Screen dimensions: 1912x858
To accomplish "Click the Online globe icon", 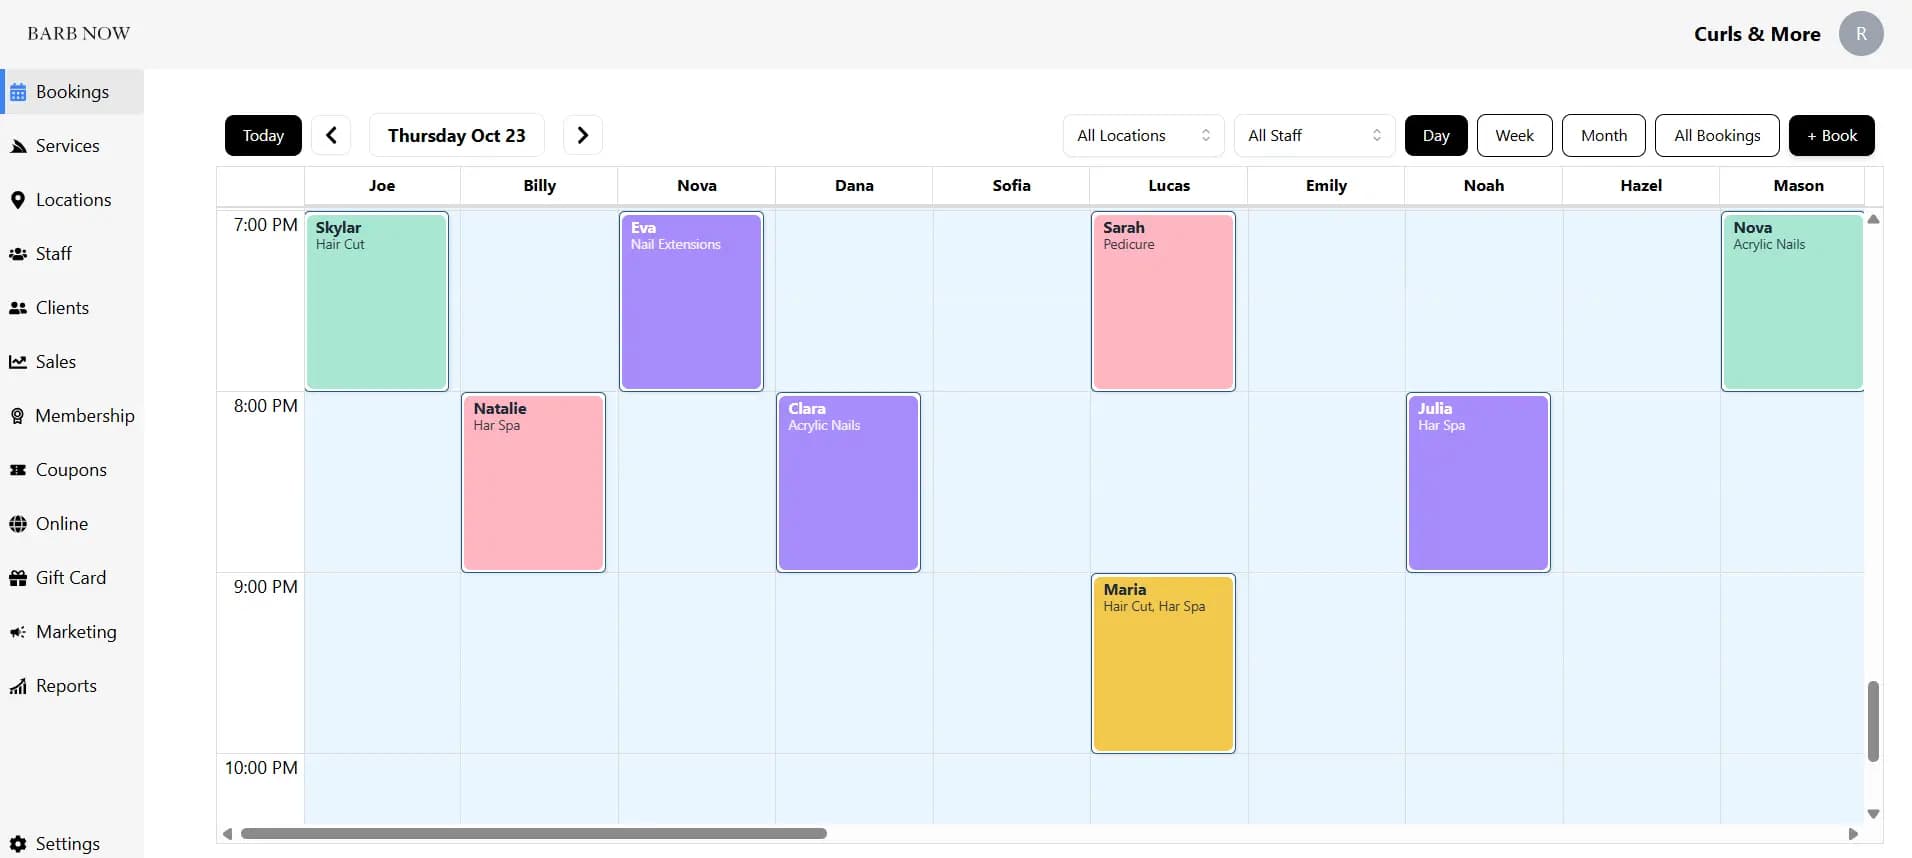I will click(18, 524).
